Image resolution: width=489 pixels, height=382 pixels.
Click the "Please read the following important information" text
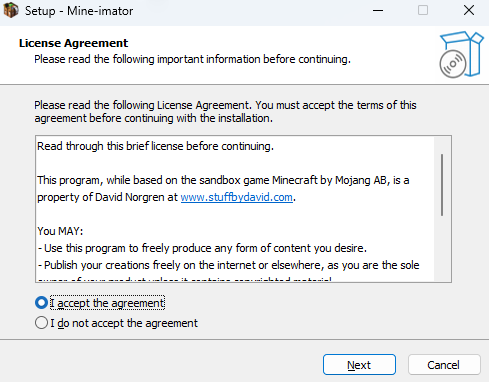[192, 59]
